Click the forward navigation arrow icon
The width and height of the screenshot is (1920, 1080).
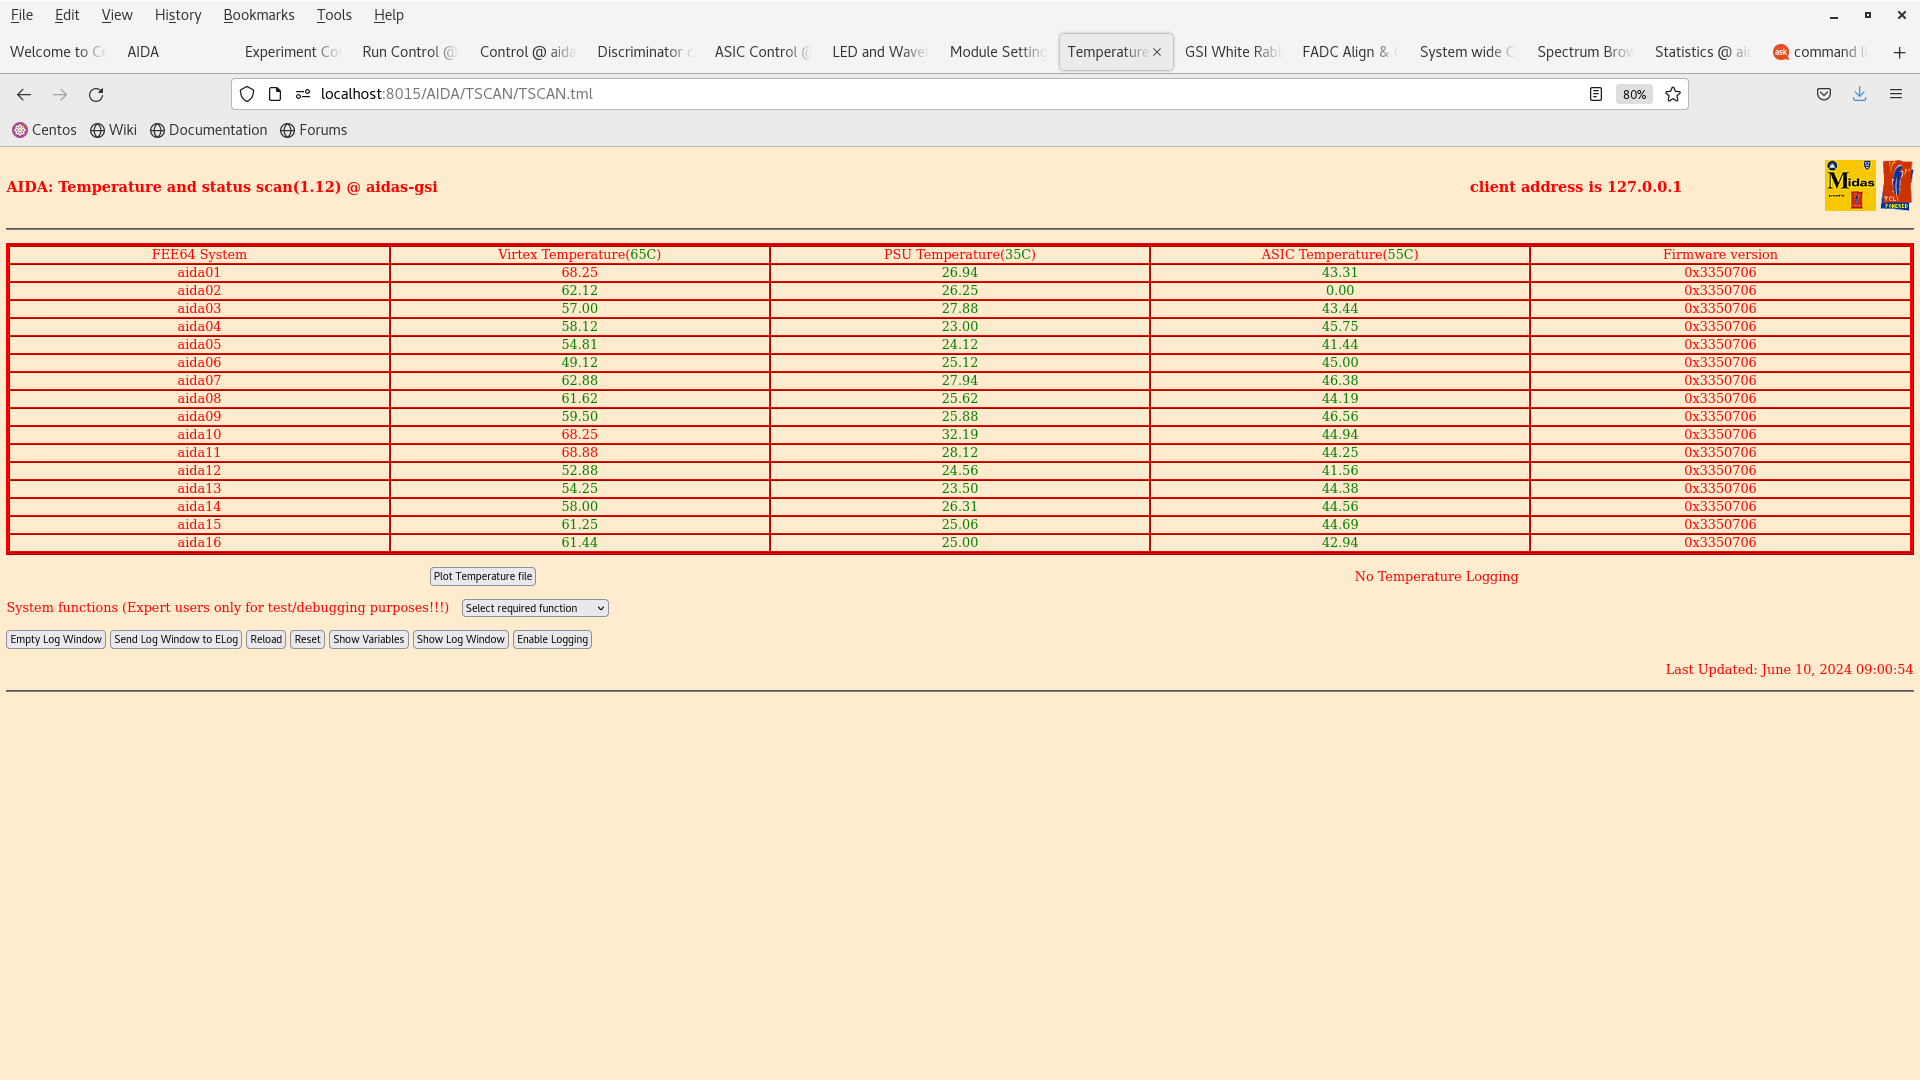click(x=59, y=94)
